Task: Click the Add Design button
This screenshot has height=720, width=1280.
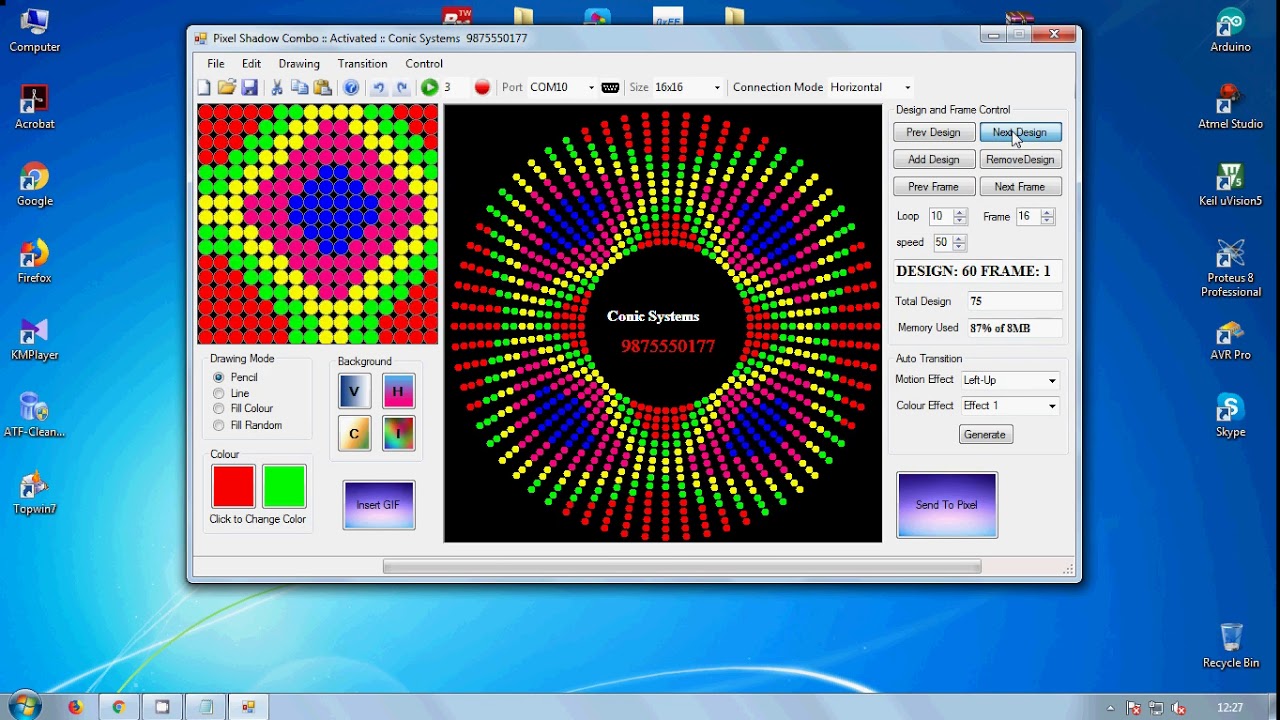Action: point(933,159)
